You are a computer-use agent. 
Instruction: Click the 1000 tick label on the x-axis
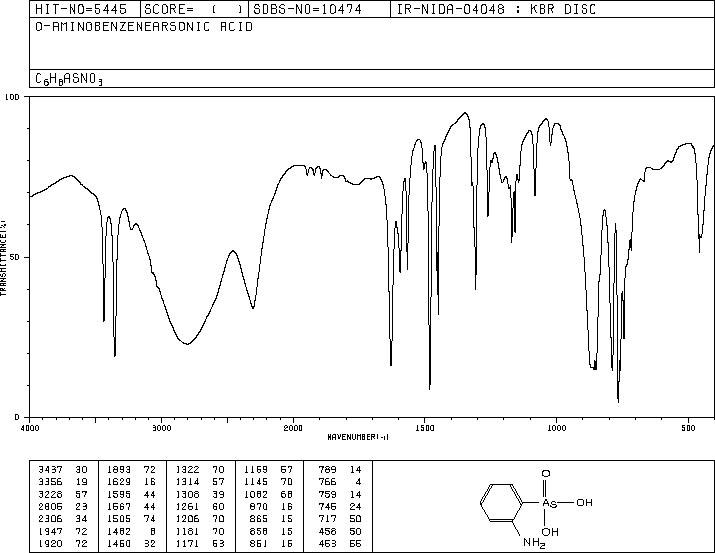coord(556,428)
